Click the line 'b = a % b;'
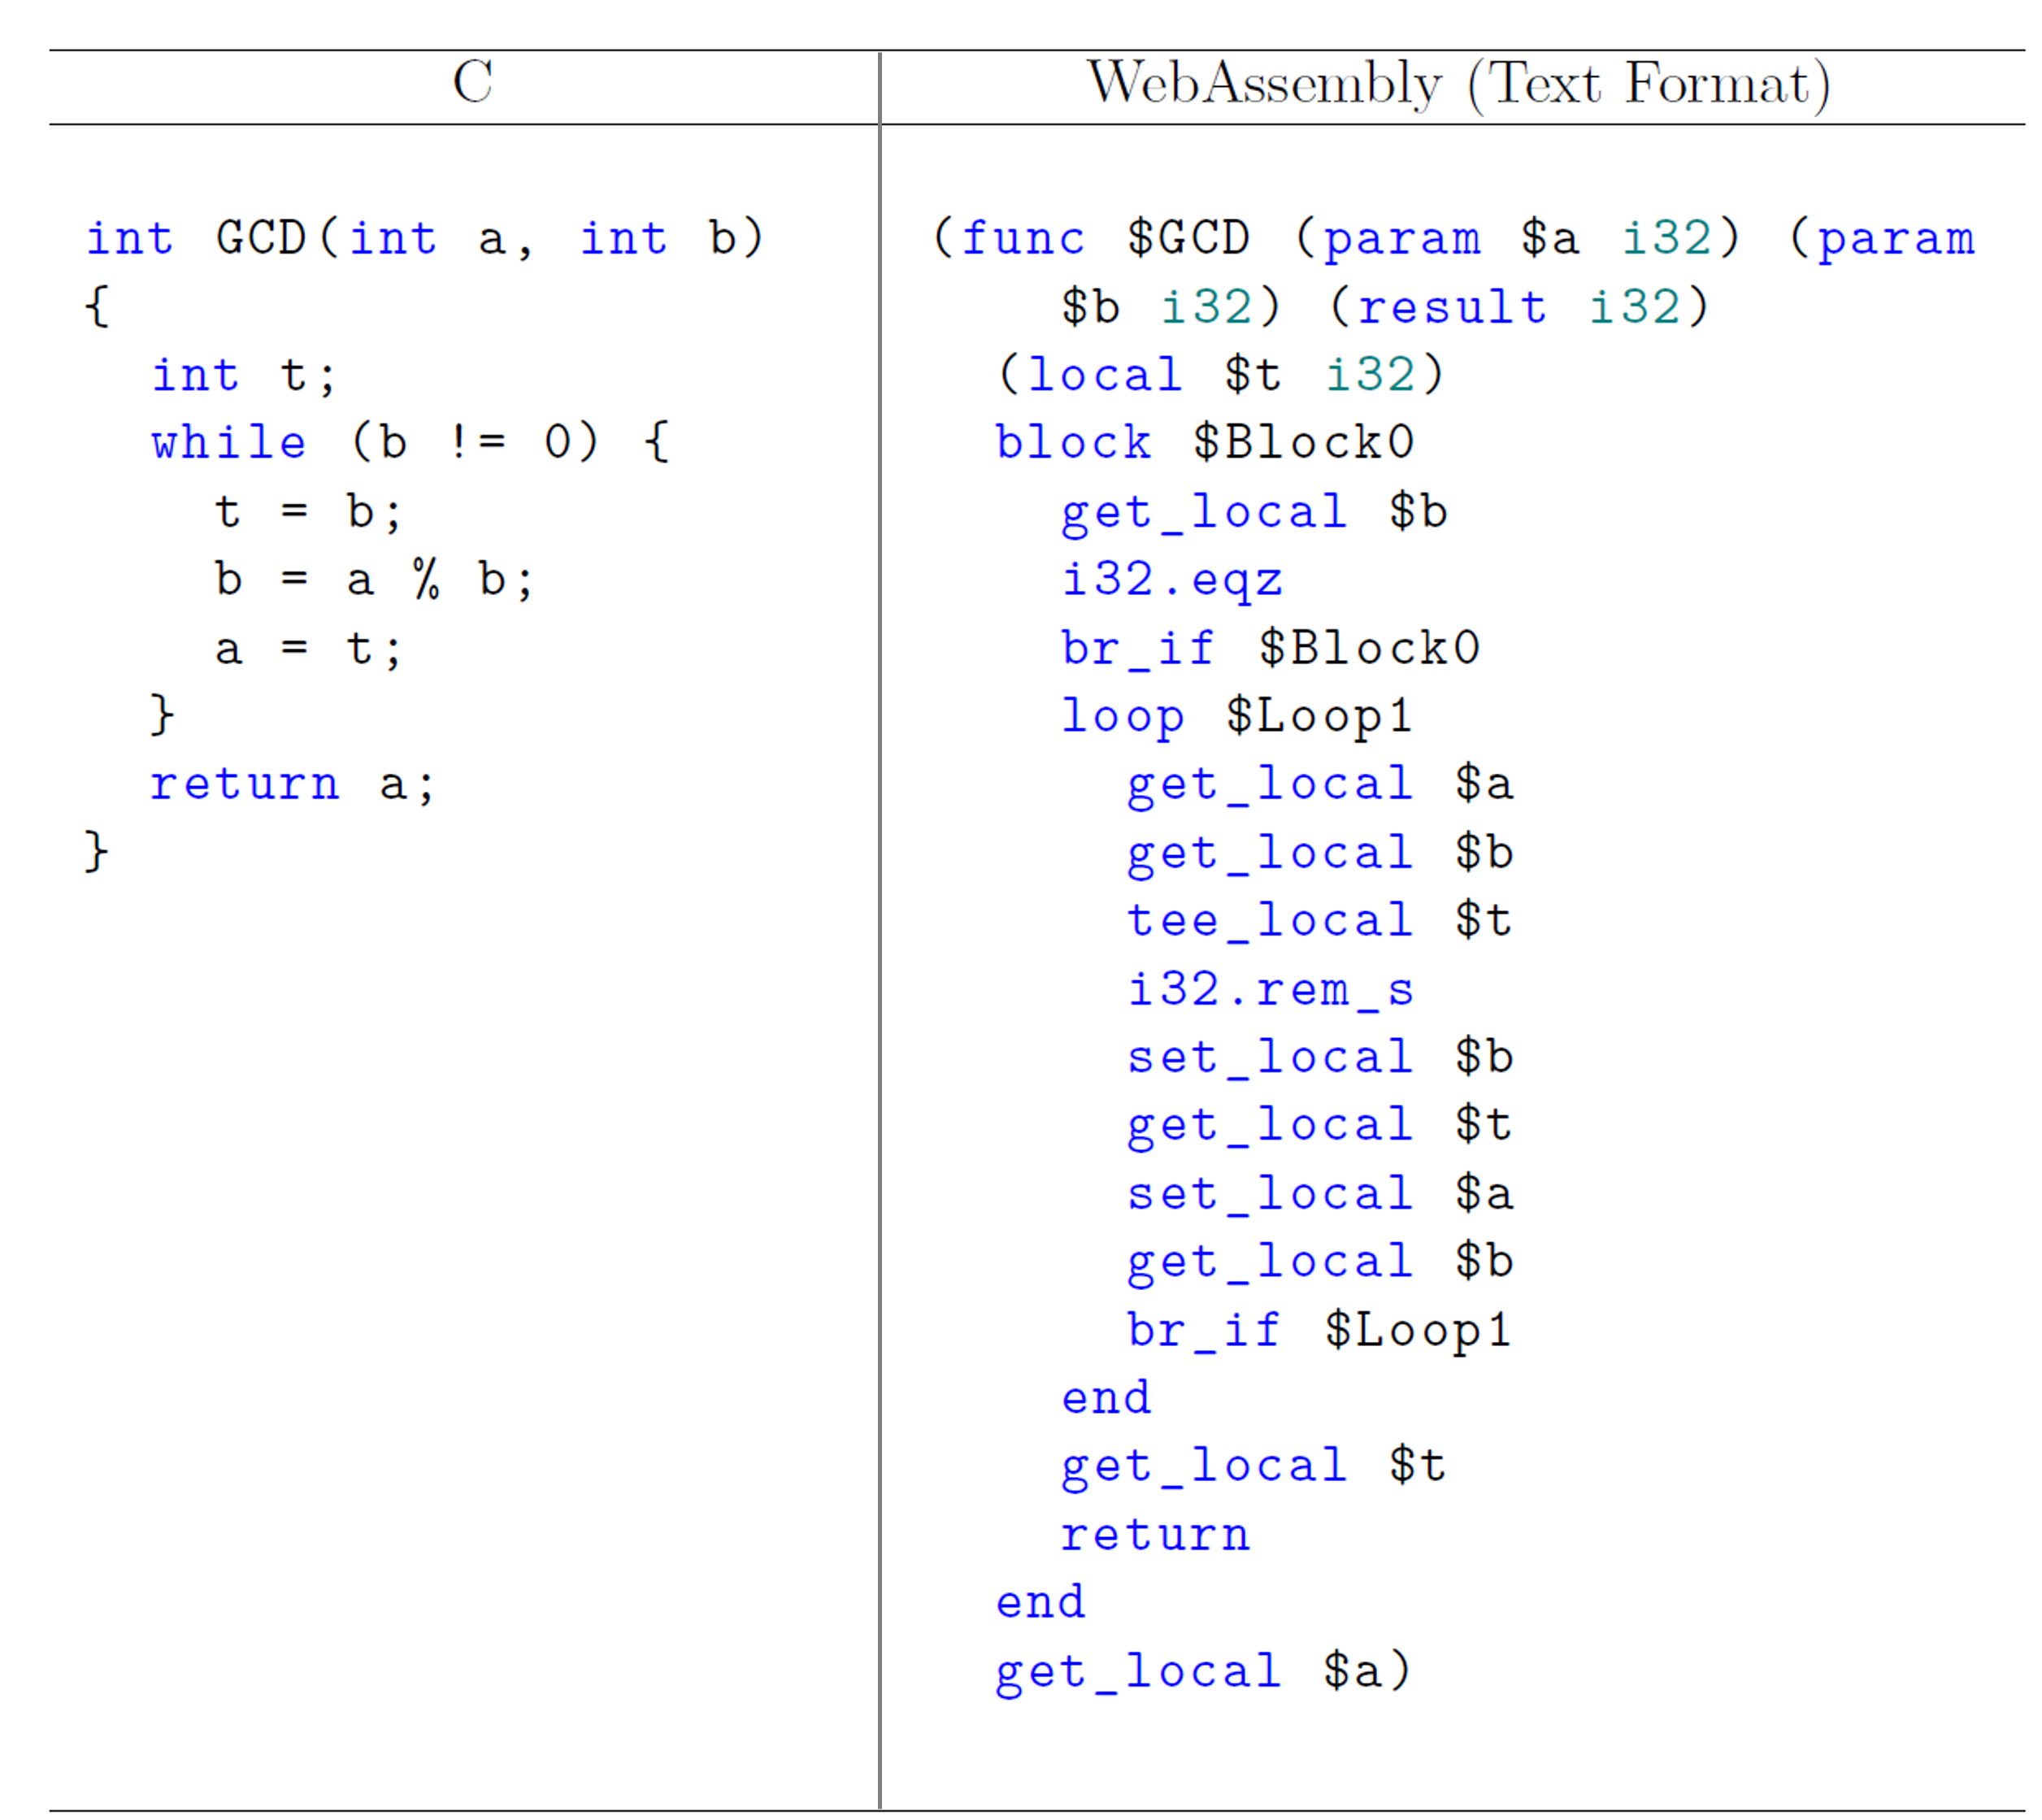The height and width of the screenshot is (1820, 2042). [374, 579]
